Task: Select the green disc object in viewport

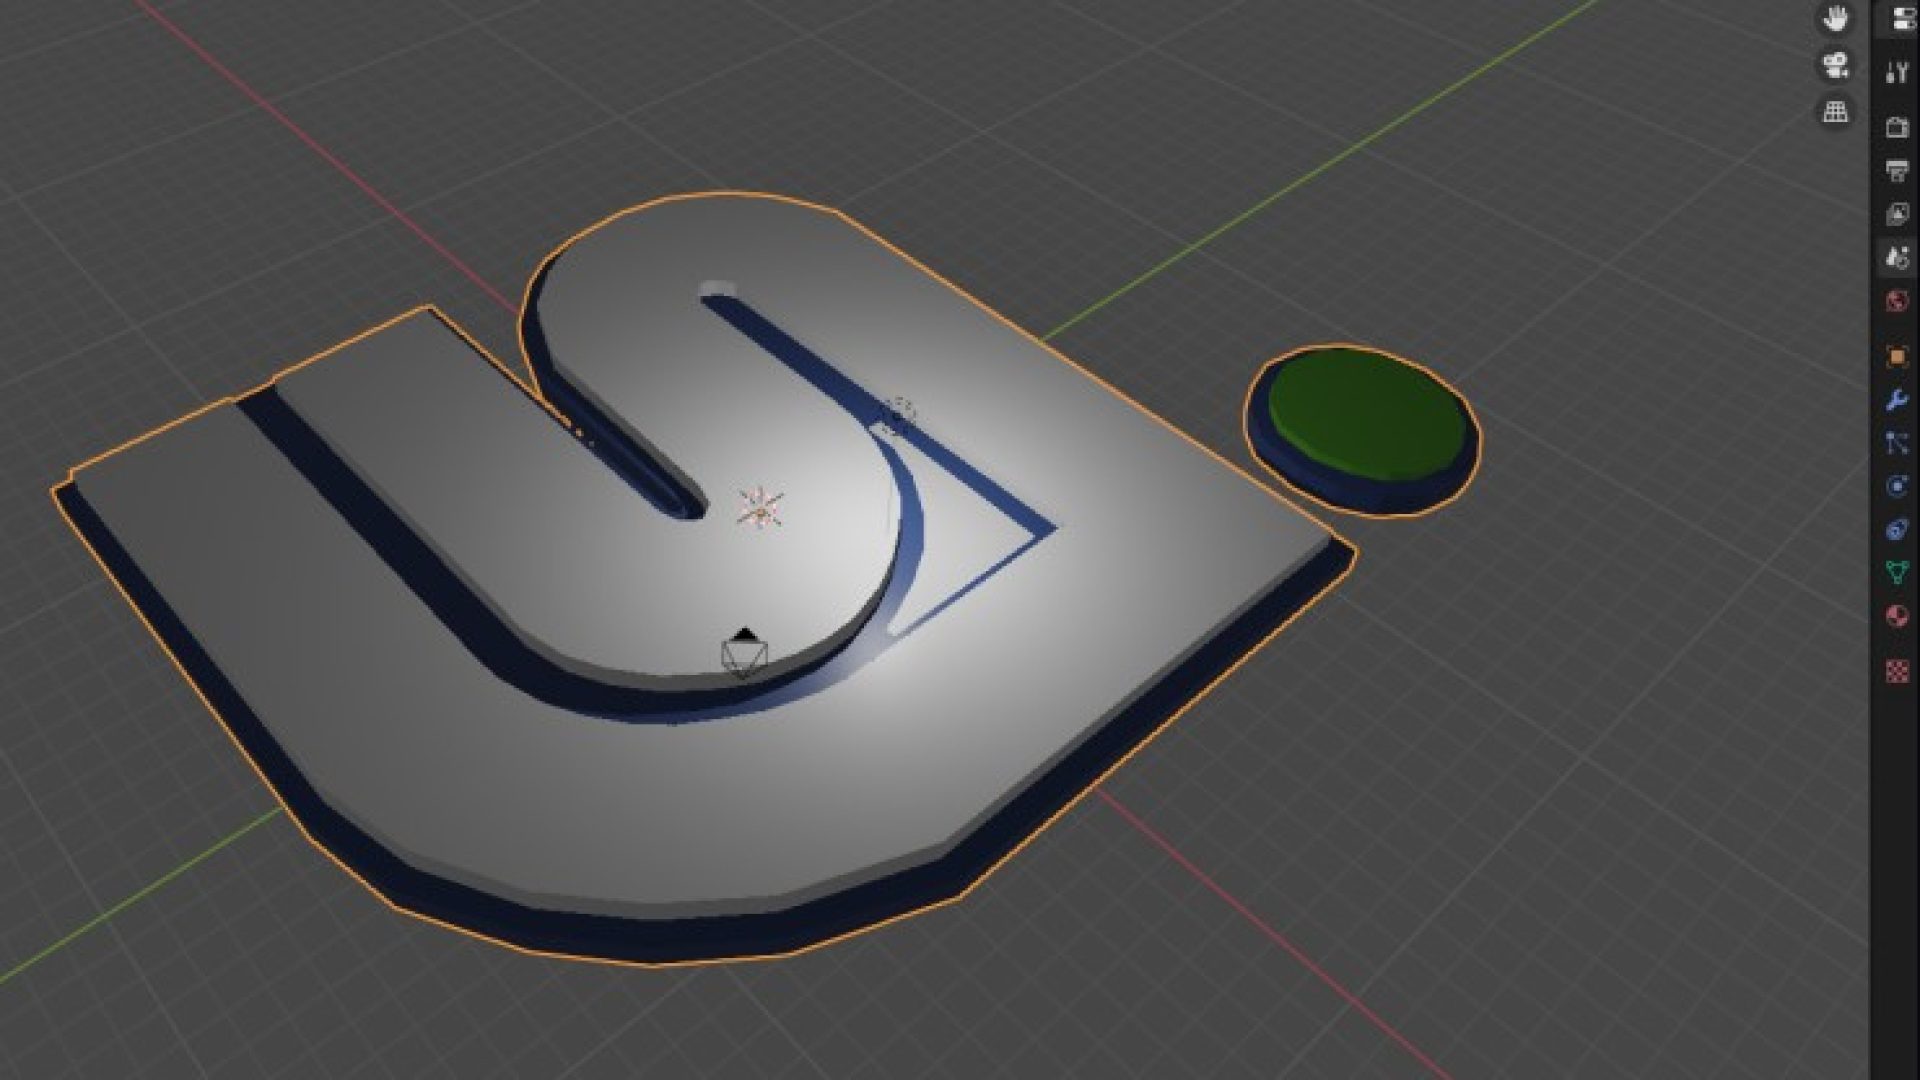Action: coord(1362,429)
